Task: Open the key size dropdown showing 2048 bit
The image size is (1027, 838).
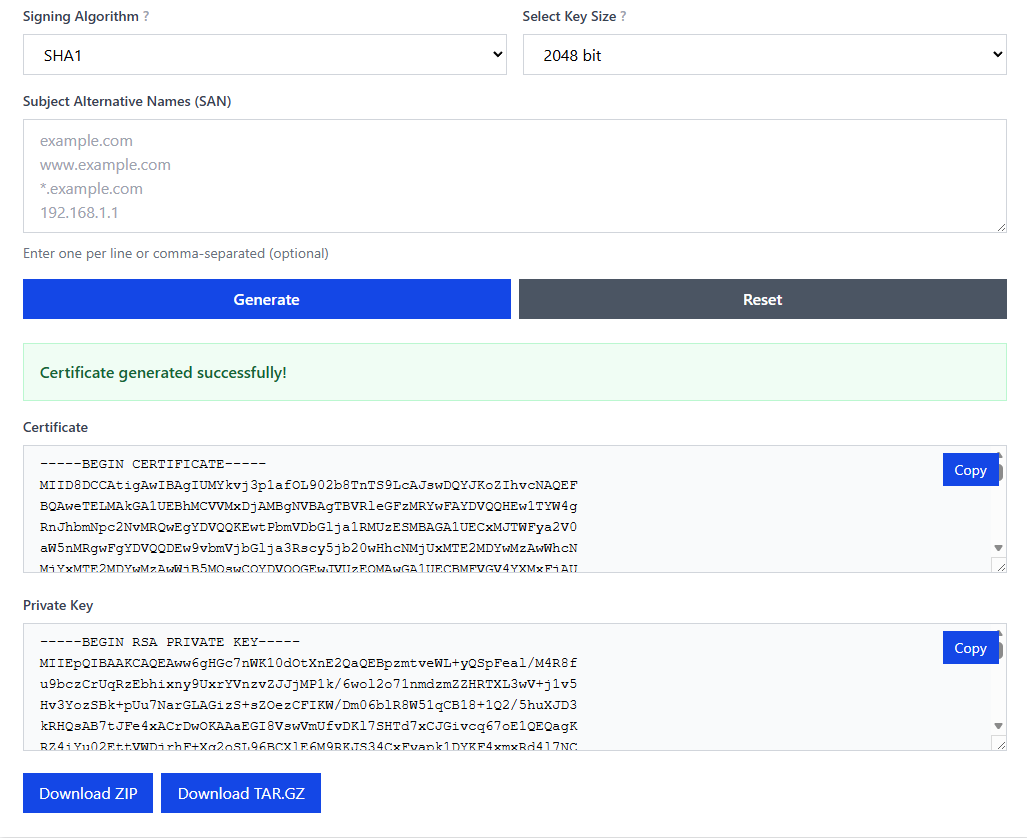Action: click(763, 54)
